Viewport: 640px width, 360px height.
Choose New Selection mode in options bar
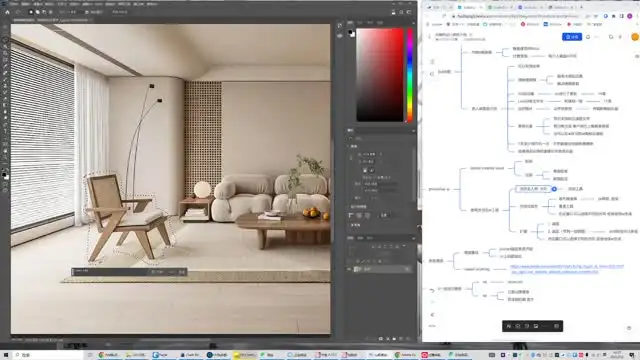tap(31, 12)
